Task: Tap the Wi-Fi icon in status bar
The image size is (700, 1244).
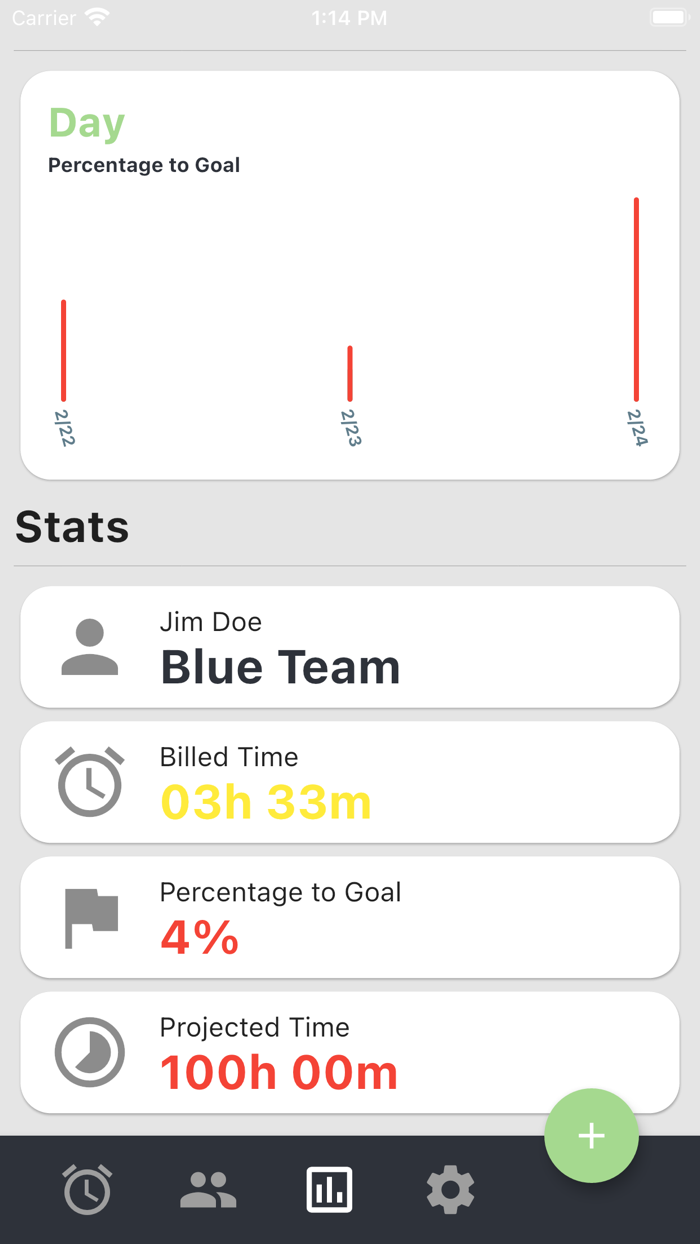Action: pyautogui.click(x=97, y=18)
